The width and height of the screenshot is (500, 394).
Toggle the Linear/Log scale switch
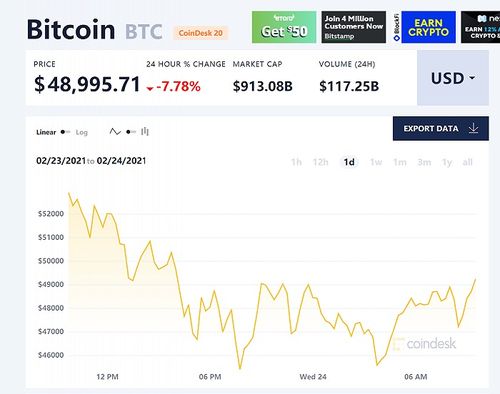(x=65, y=132)
